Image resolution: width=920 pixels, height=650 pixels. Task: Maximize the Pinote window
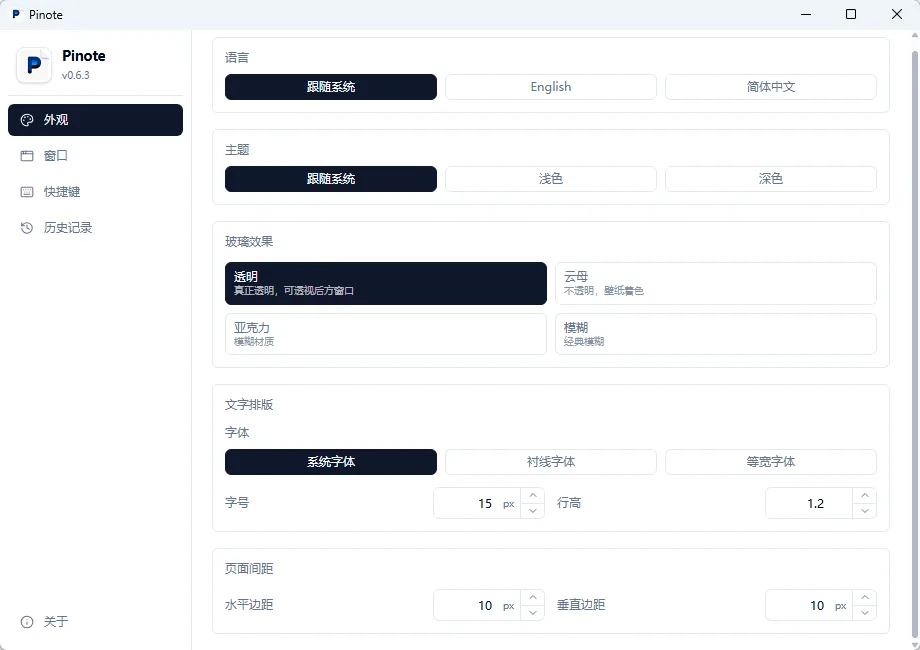(851, 14)
